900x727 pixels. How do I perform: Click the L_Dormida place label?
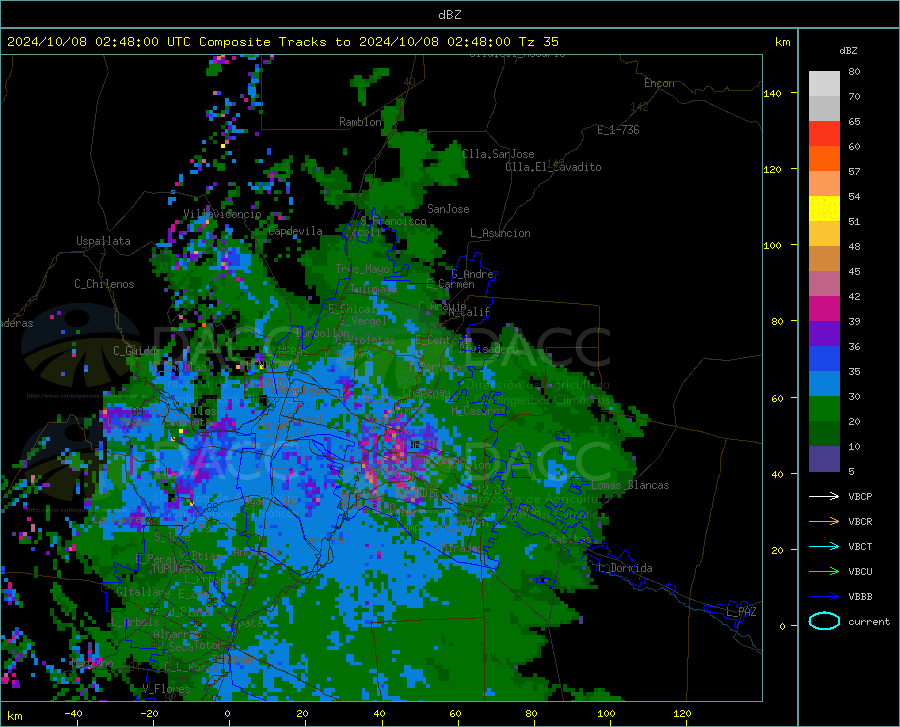625,568
